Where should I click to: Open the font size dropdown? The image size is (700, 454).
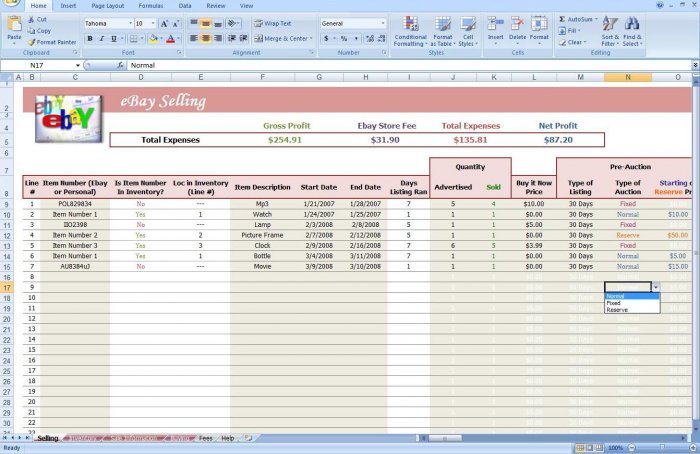click(x=153, y=24)
